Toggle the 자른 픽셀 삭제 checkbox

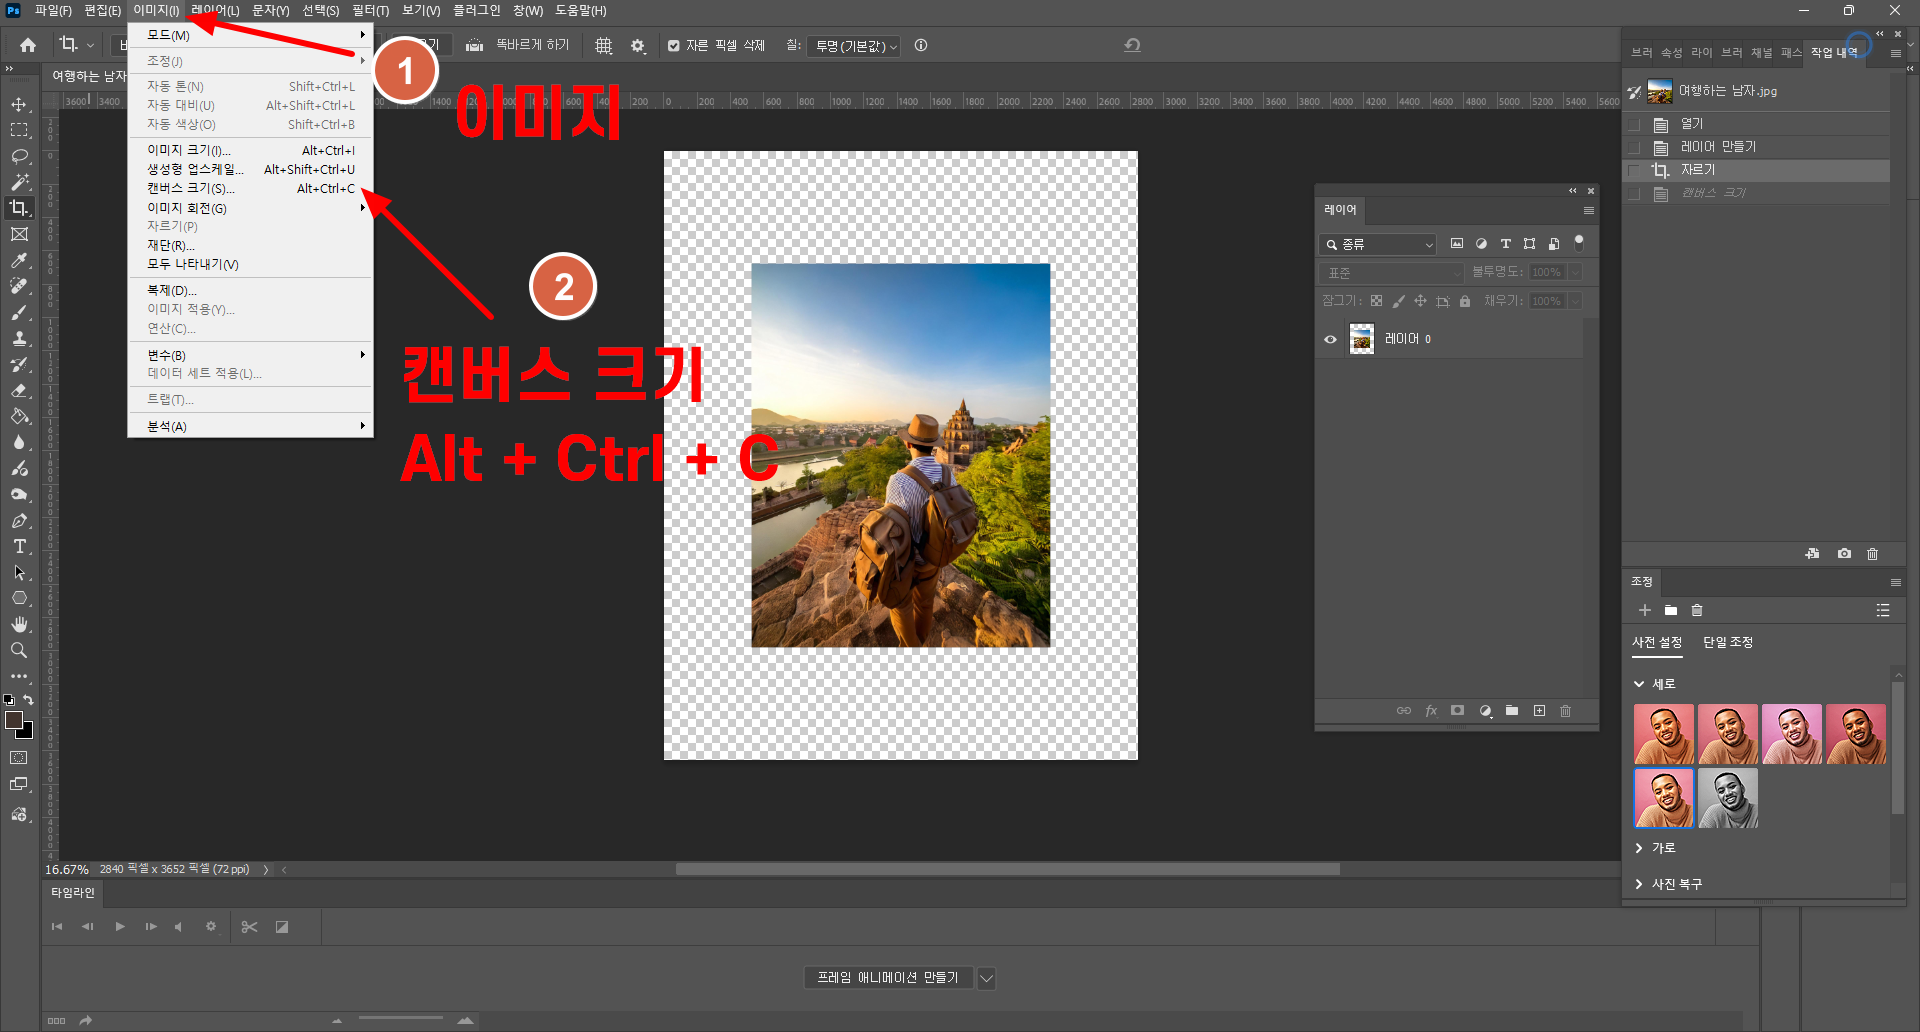pyautogui.click(x=674, y=46)
